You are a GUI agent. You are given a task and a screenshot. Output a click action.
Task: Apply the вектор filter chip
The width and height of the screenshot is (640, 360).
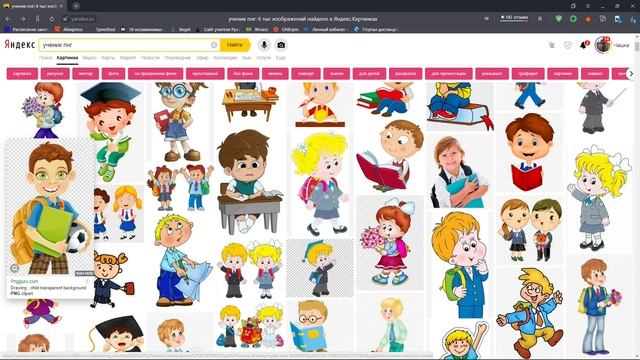point(86,73)
